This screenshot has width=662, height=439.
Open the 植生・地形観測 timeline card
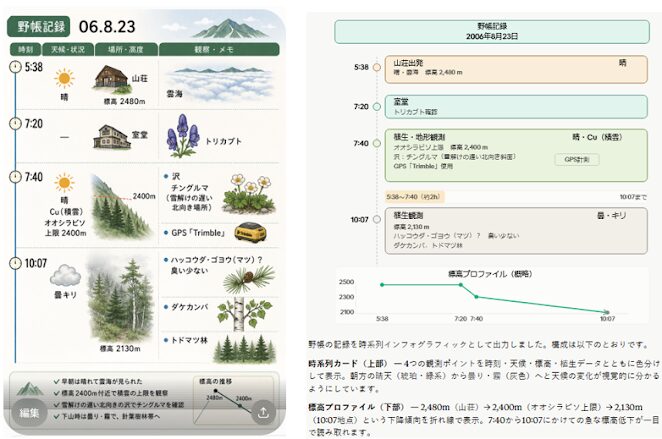(516, 155)
